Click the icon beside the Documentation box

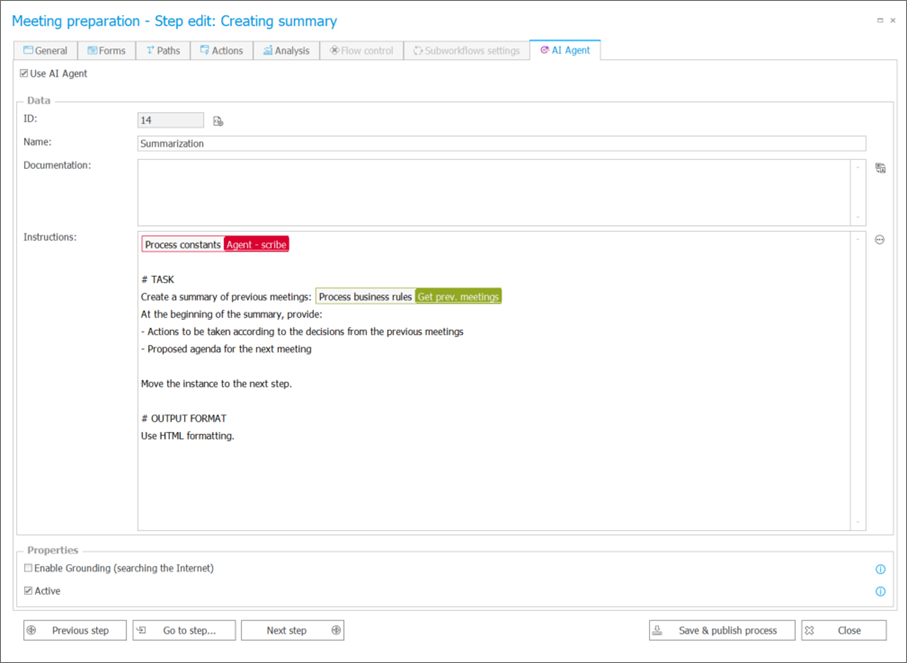point(880,168)
